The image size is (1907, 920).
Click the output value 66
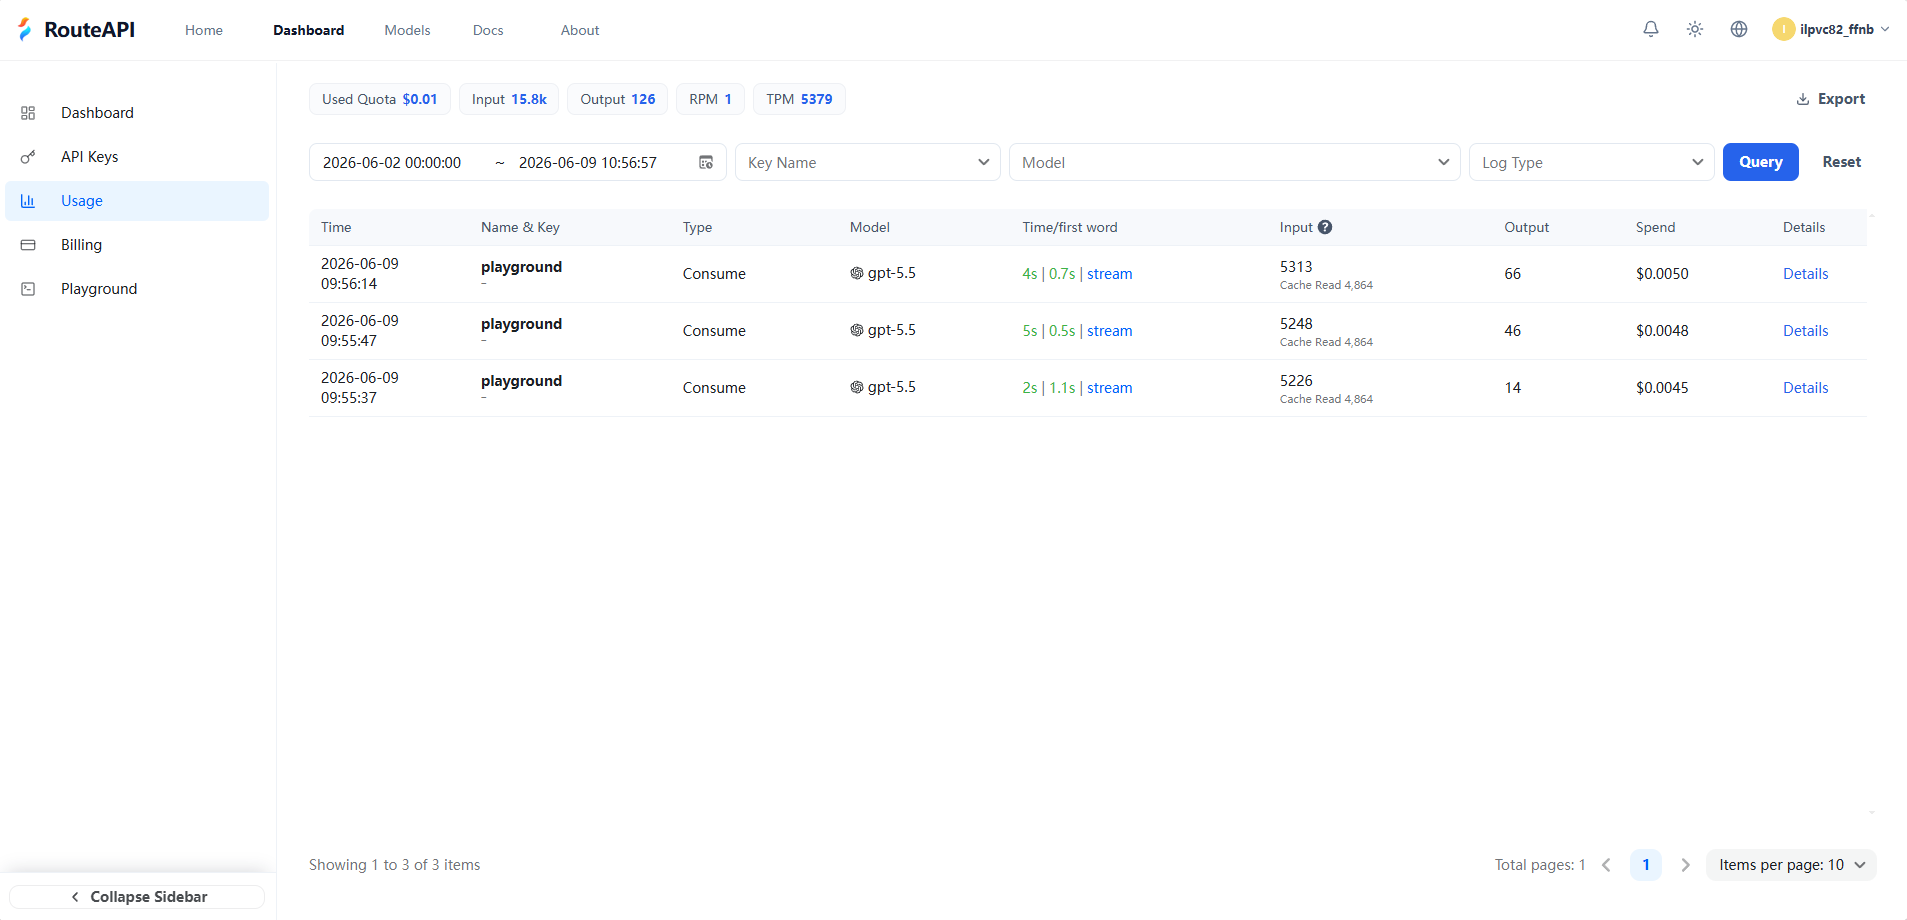[1512, 274]
